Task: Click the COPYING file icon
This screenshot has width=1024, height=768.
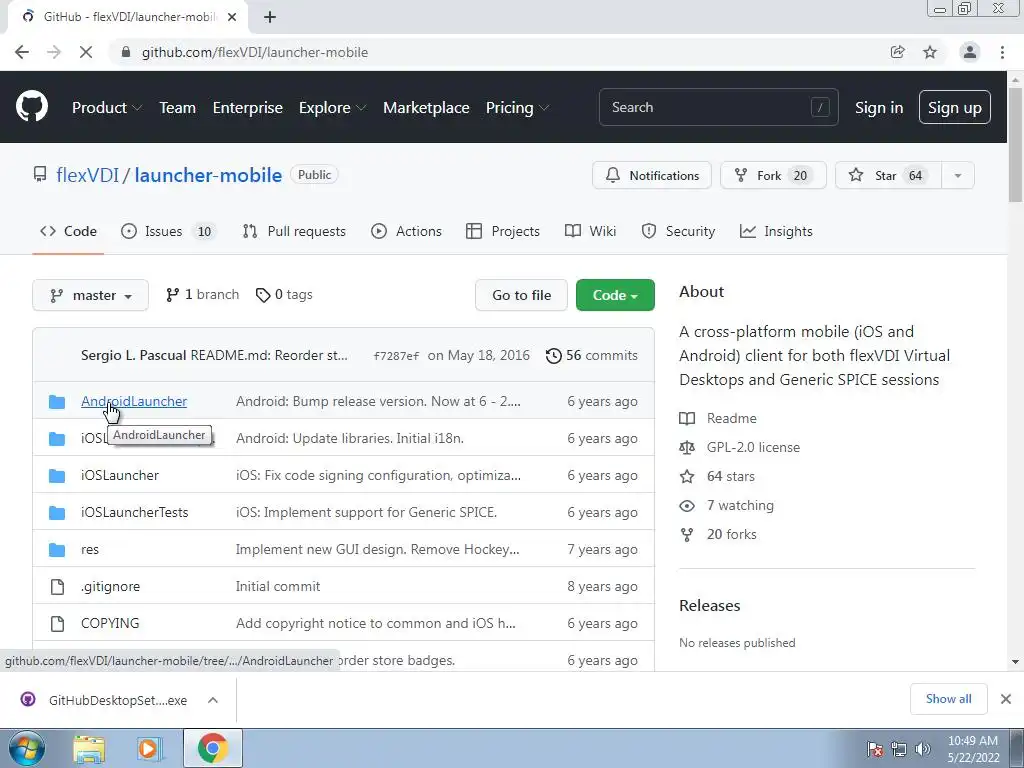Action: (x=57, y=624)
